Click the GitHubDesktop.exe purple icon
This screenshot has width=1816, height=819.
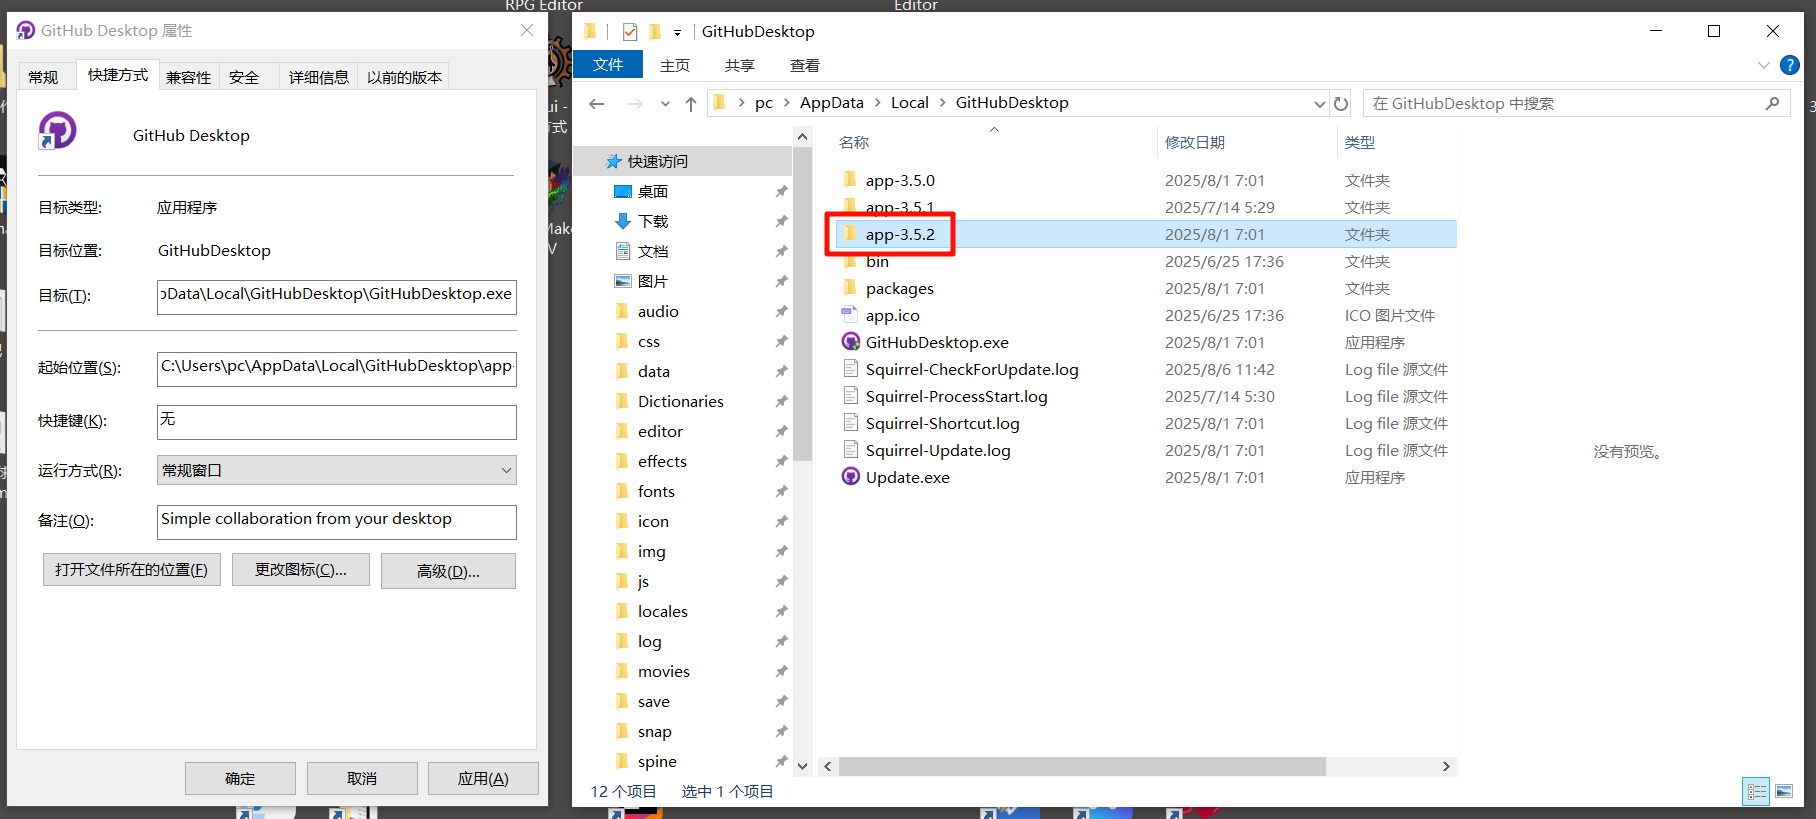coord(851,342)
